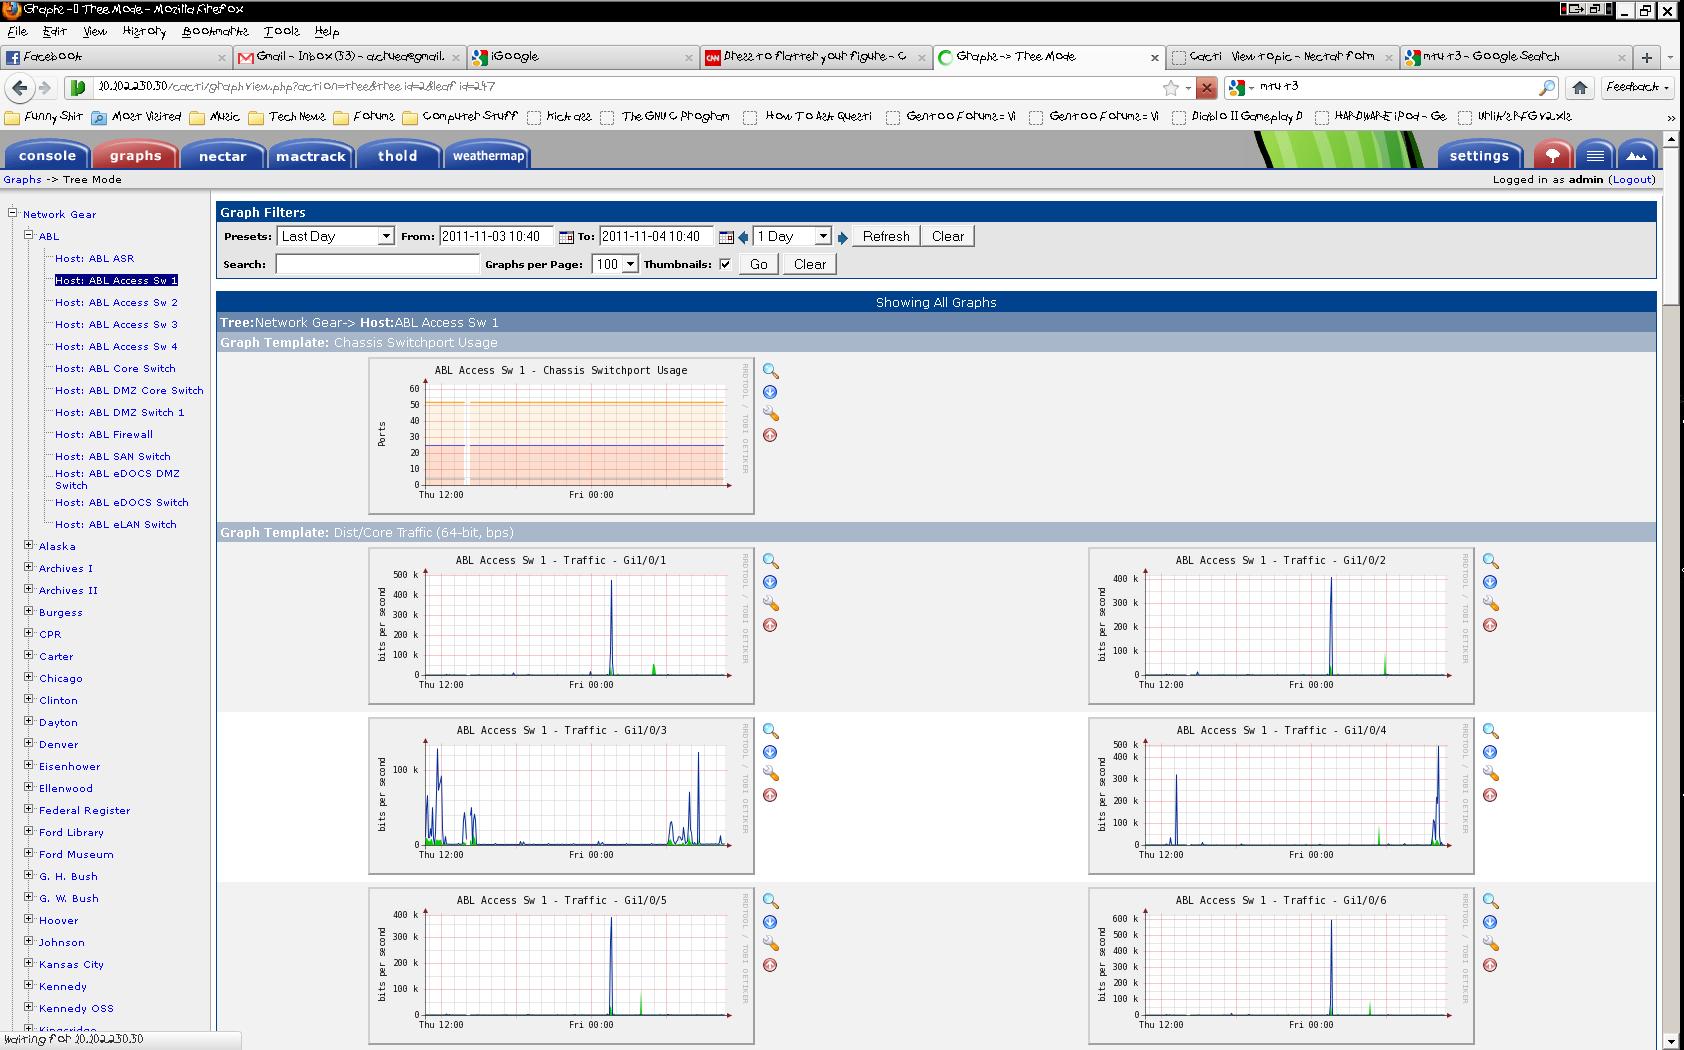This screenshot has height=1050, width=1684.
Task: Switch to preview view mode tab
Action: 1637,155
